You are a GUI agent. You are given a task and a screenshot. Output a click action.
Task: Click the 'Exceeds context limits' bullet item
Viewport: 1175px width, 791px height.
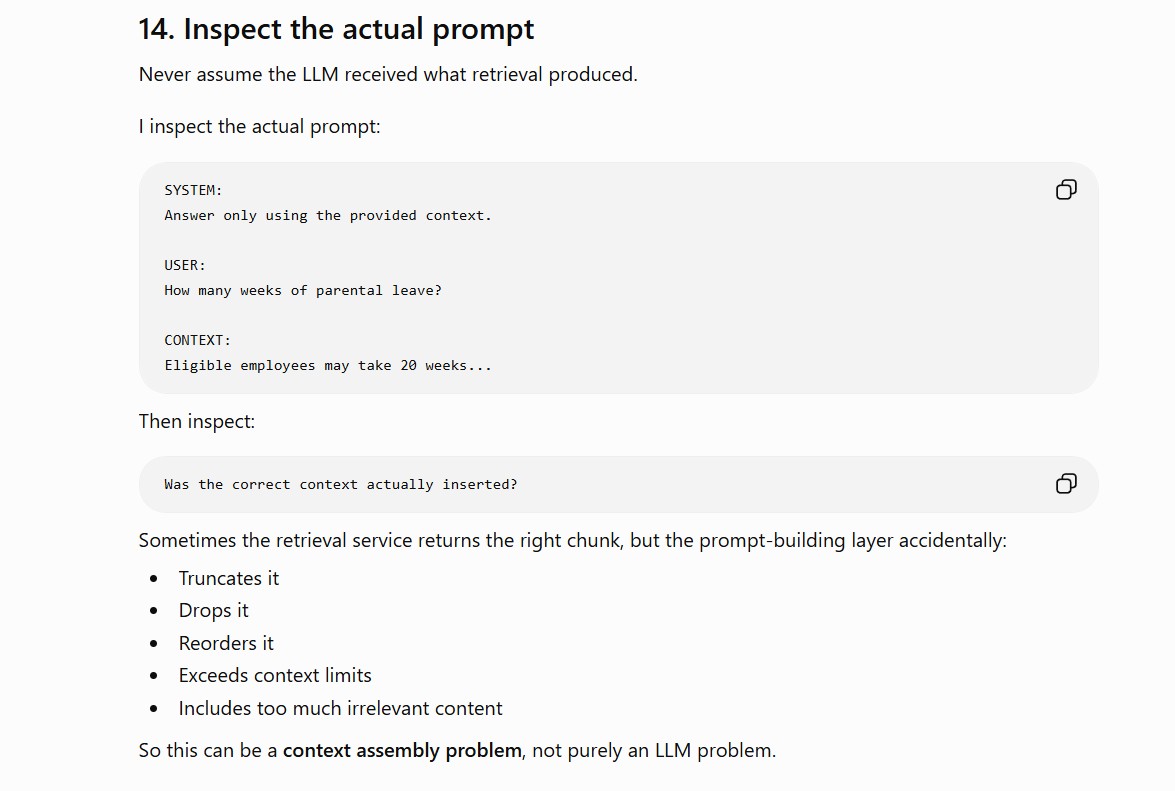click(275, 676)
